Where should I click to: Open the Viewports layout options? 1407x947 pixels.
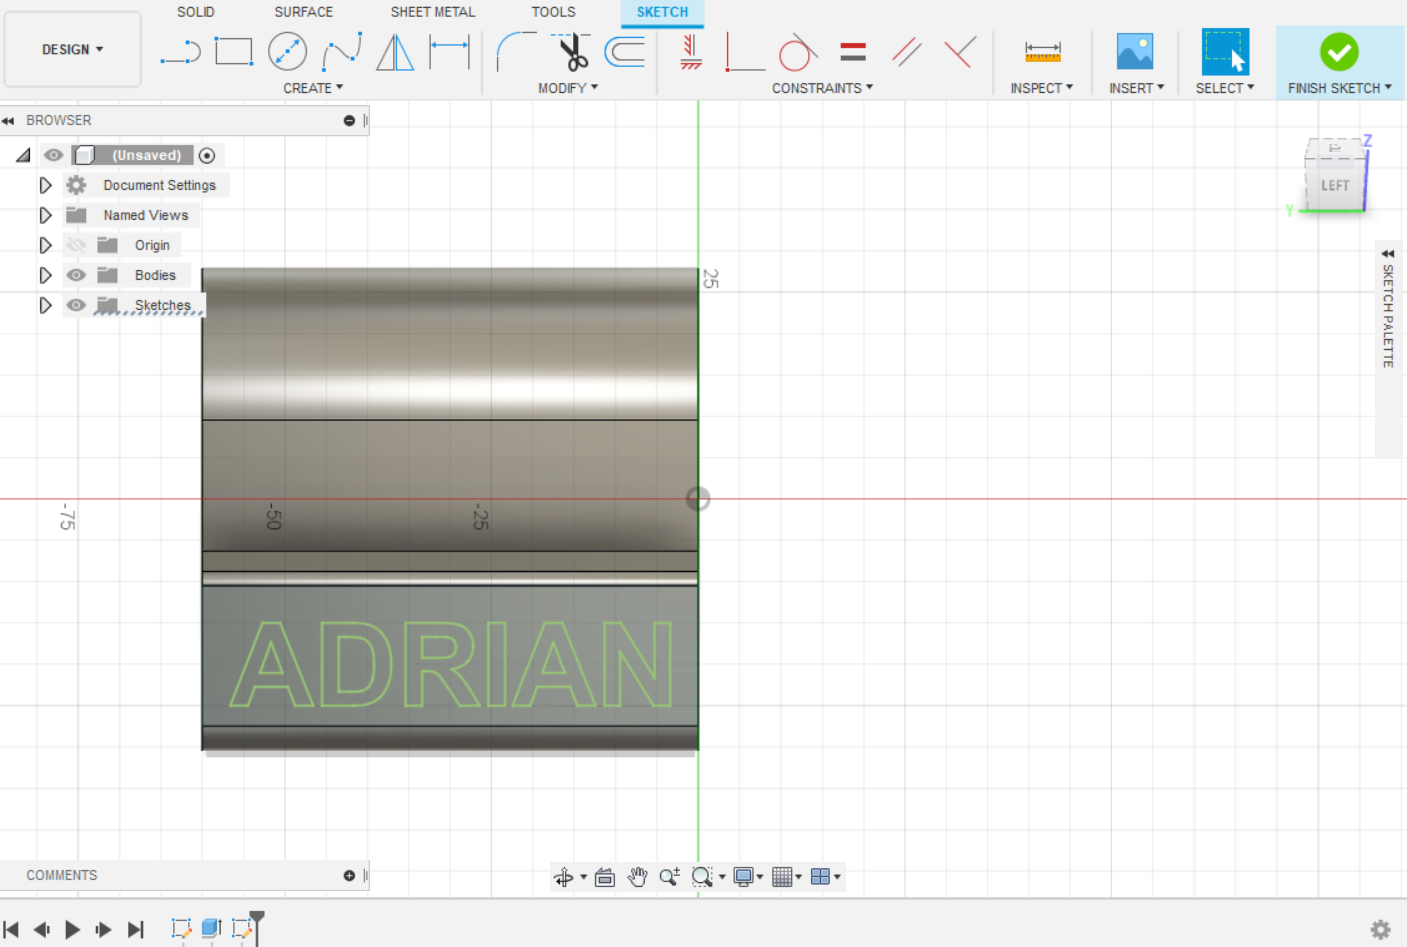[820, 877]
